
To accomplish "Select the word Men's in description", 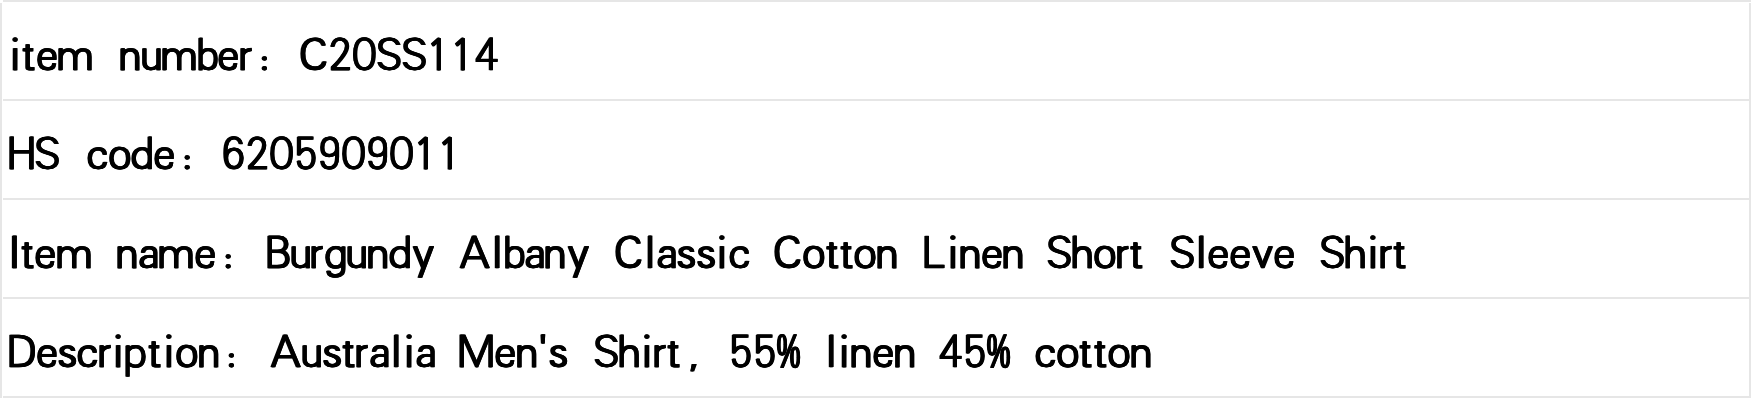I will pyautogui.click(x=513, y=353).
